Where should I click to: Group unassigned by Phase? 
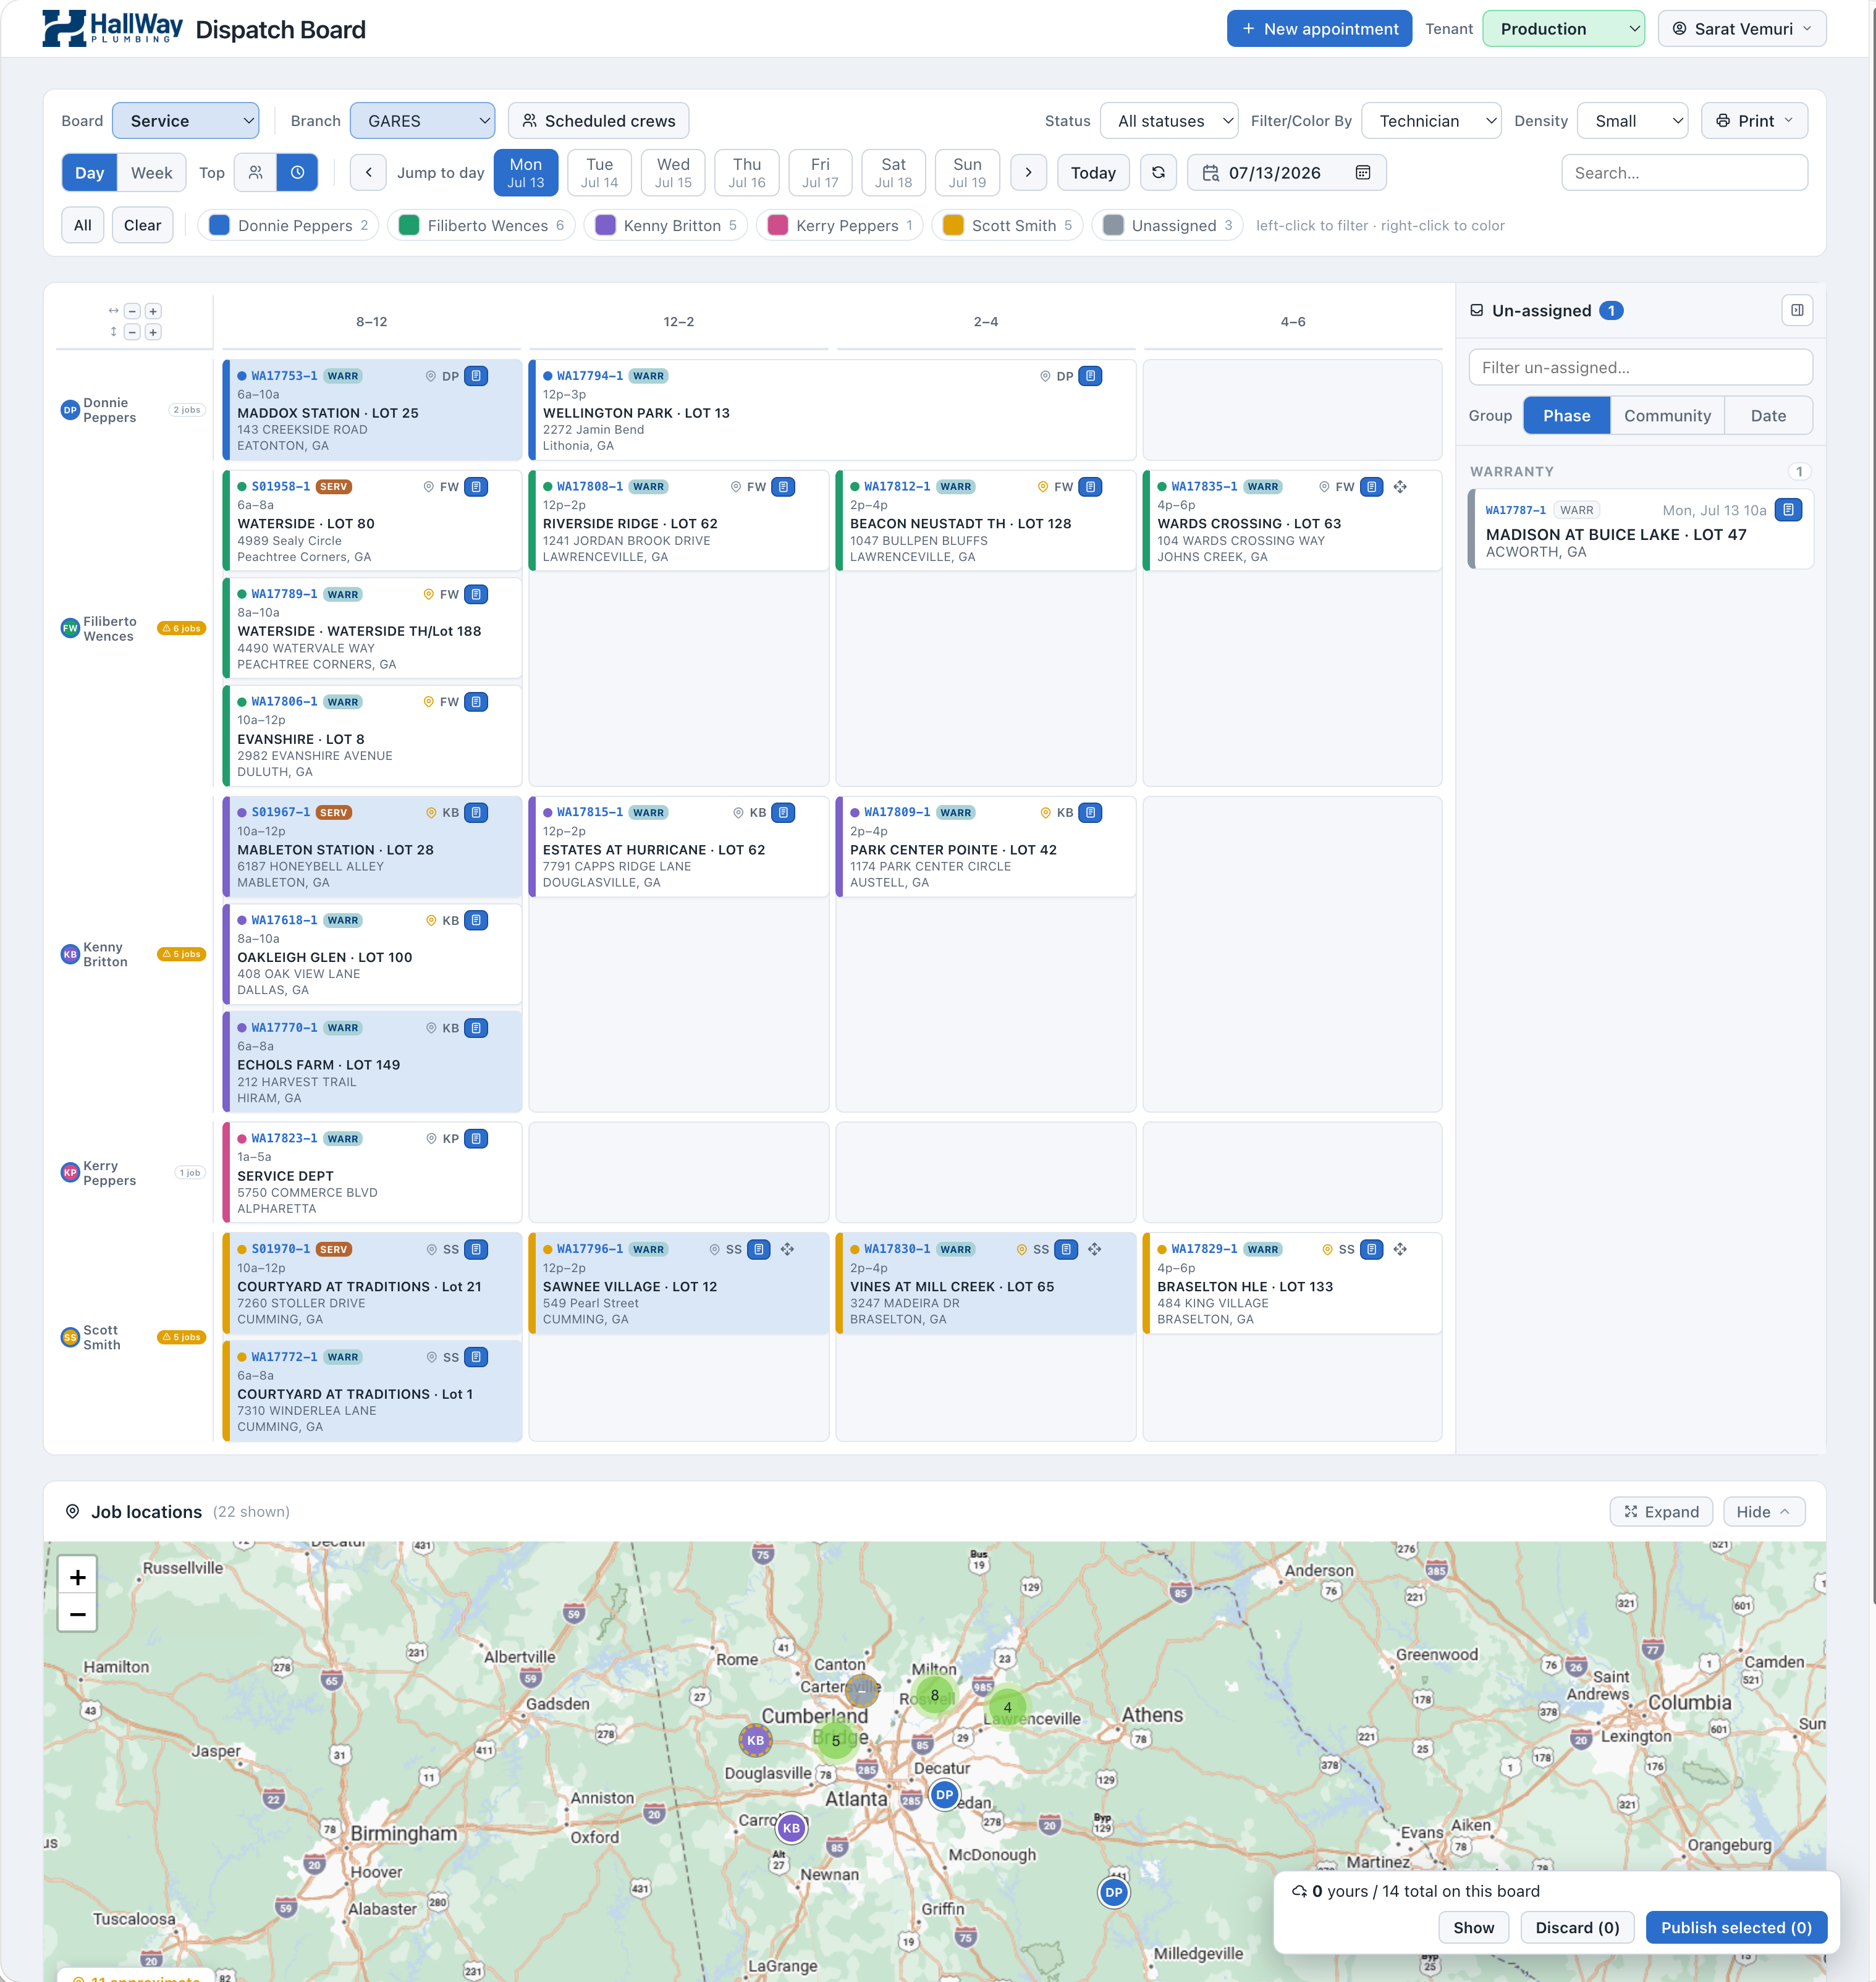click(1566, 415)
